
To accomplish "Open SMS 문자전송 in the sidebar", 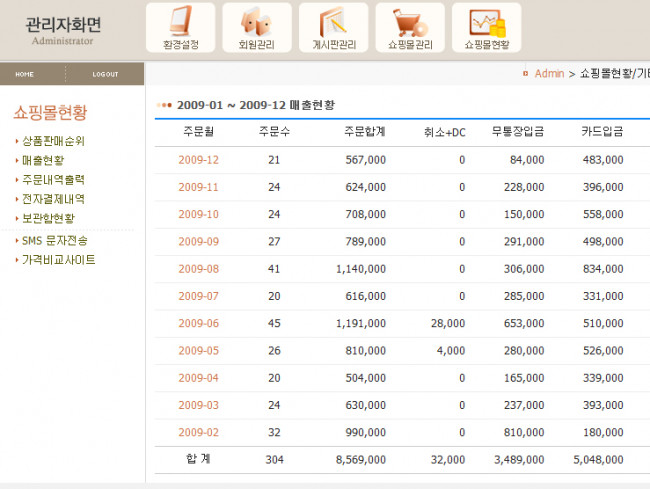I will (54, 240).
